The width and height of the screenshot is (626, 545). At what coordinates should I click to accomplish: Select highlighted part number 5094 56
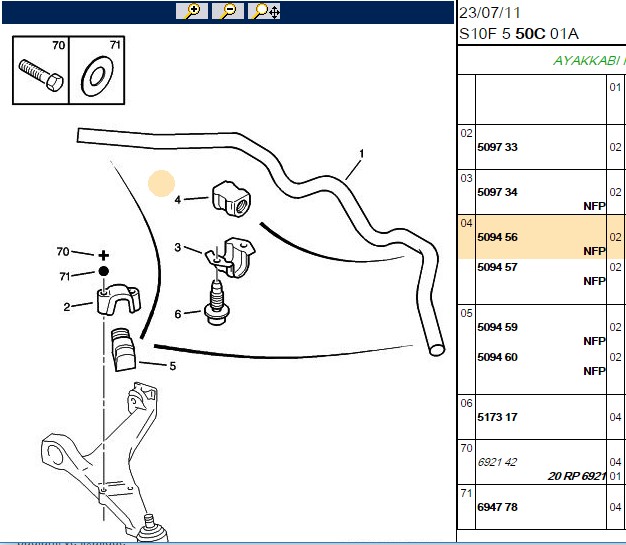point(497,237)
